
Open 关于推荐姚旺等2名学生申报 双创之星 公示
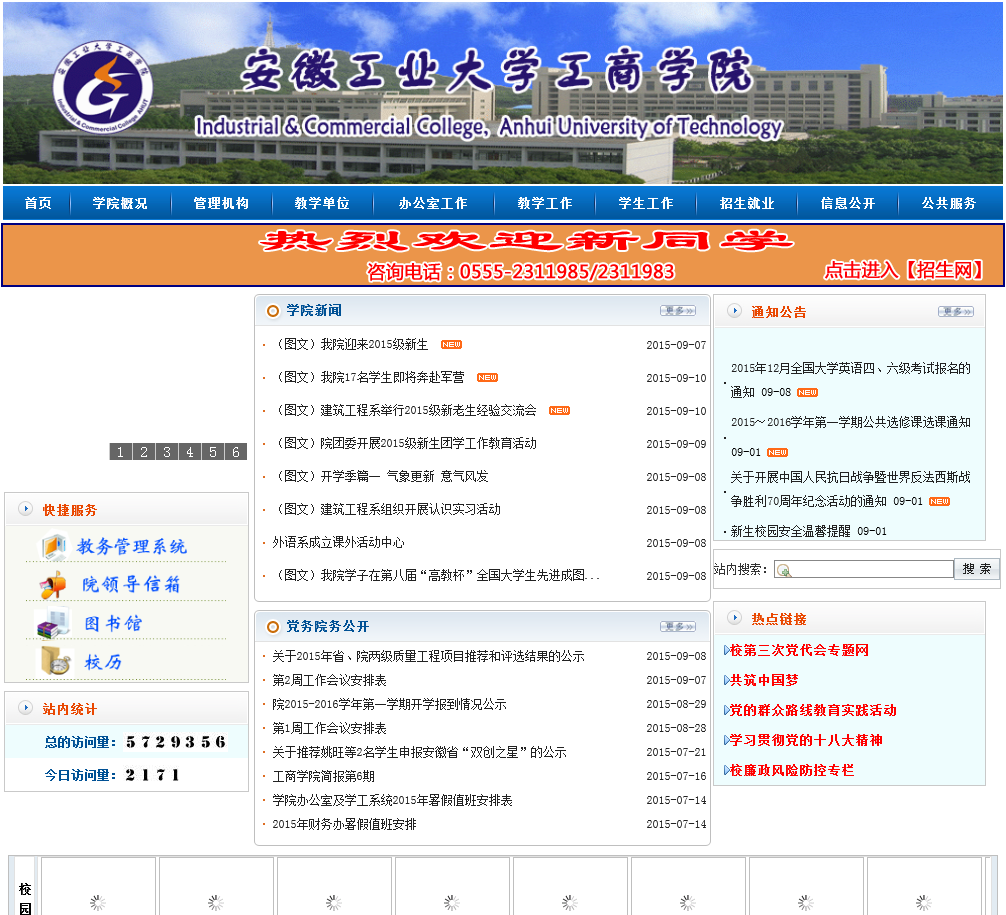tap(420, 753)
